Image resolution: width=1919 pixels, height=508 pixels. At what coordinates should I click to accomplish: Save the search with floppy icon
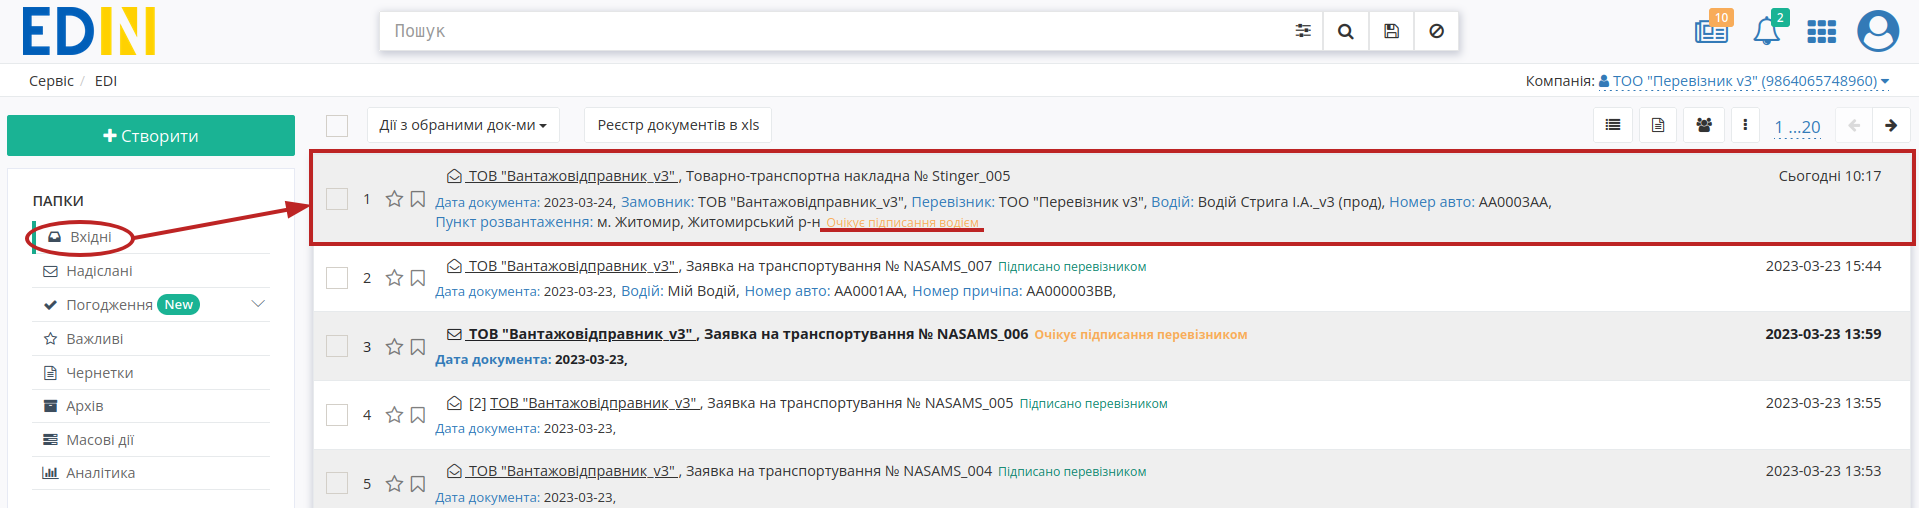coord(1391,31)
